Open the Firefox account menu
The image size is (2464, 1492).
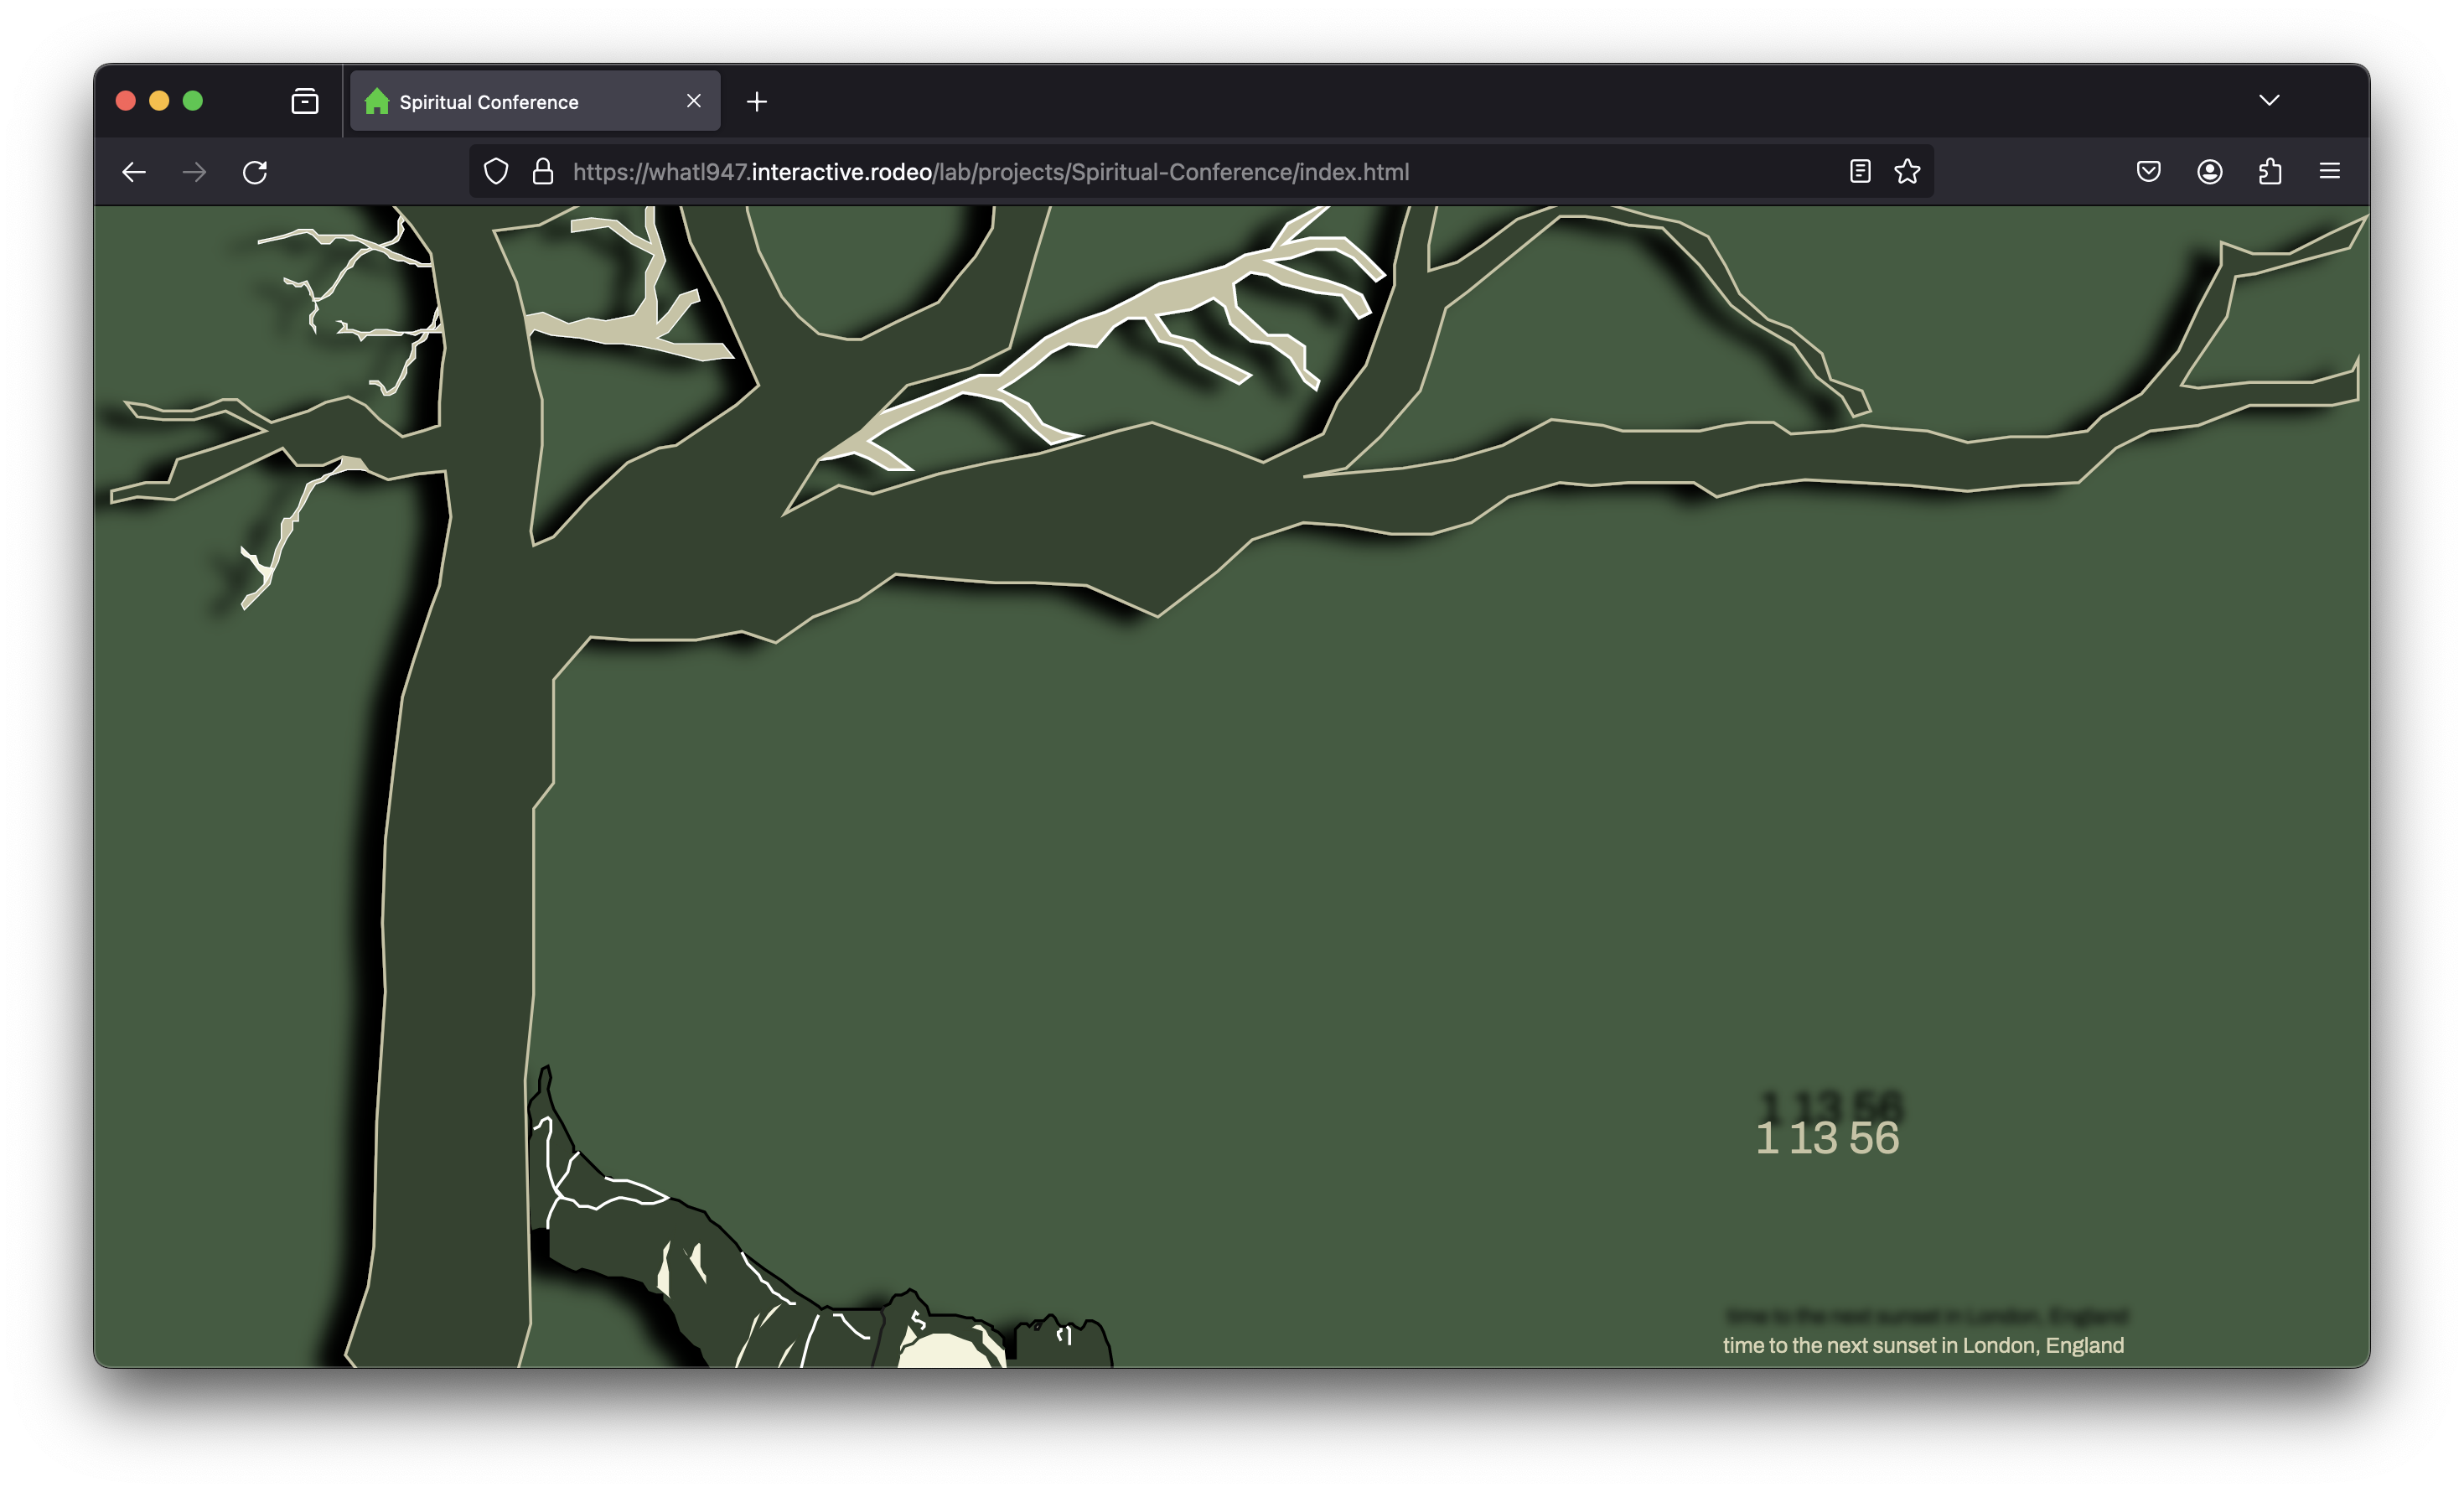tap(2210, 172)
